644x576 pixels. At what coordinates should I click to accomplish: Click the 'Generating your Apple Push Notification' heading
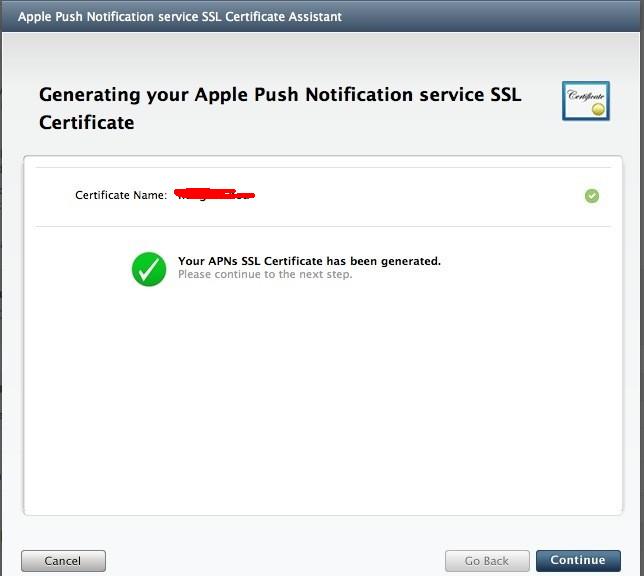pos(280,108)
